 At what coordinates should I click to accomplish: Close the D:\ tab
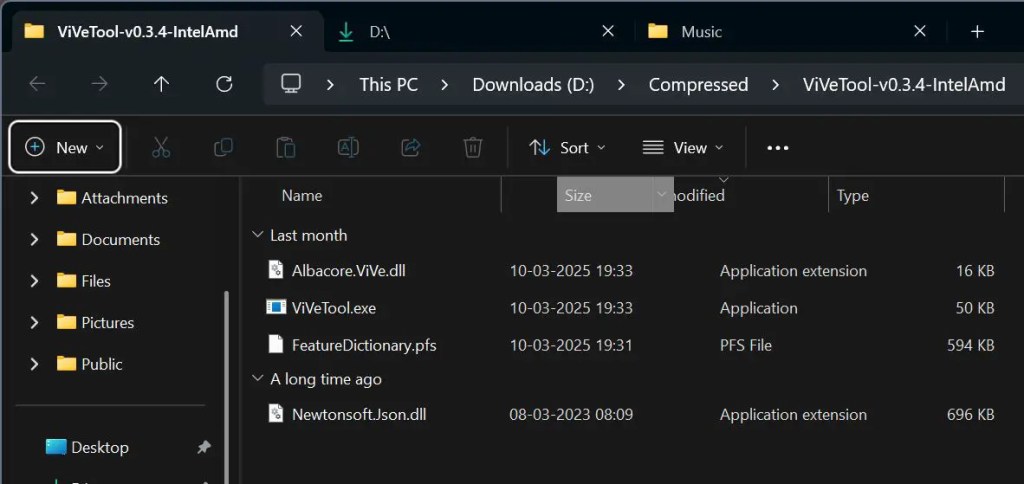[x=607, y=31]
